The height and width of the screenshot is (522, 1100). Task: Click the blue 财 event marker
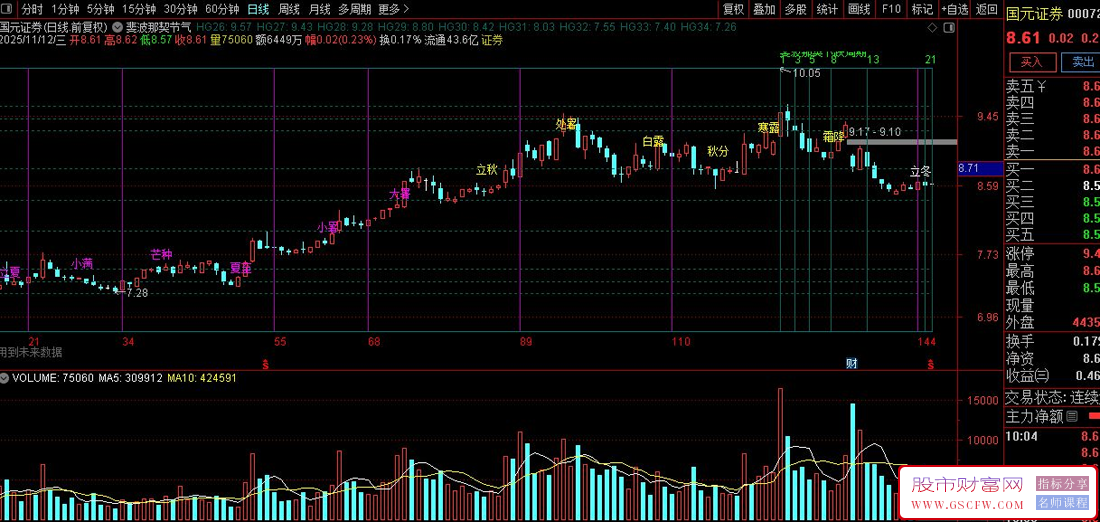(x=851, y=363)
